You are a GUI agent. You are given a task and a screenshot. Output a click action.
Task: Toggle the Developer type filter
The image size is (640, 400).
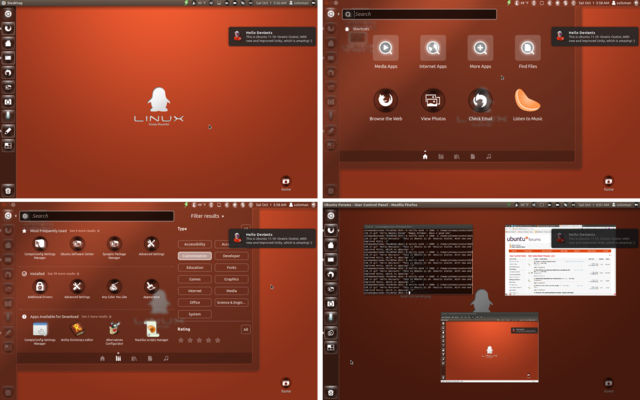point(231,256)
